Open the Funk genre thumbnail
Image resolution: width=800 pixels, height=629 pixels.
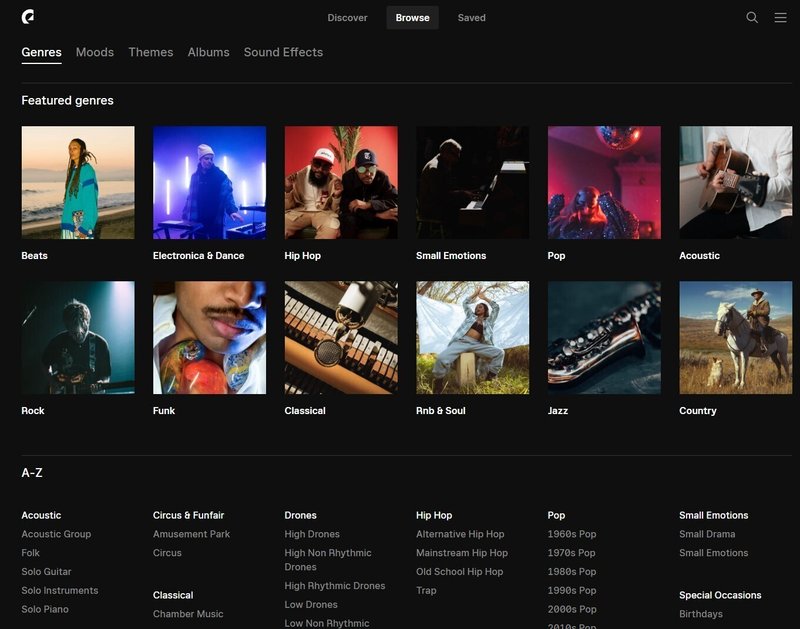tap(210, 338)
